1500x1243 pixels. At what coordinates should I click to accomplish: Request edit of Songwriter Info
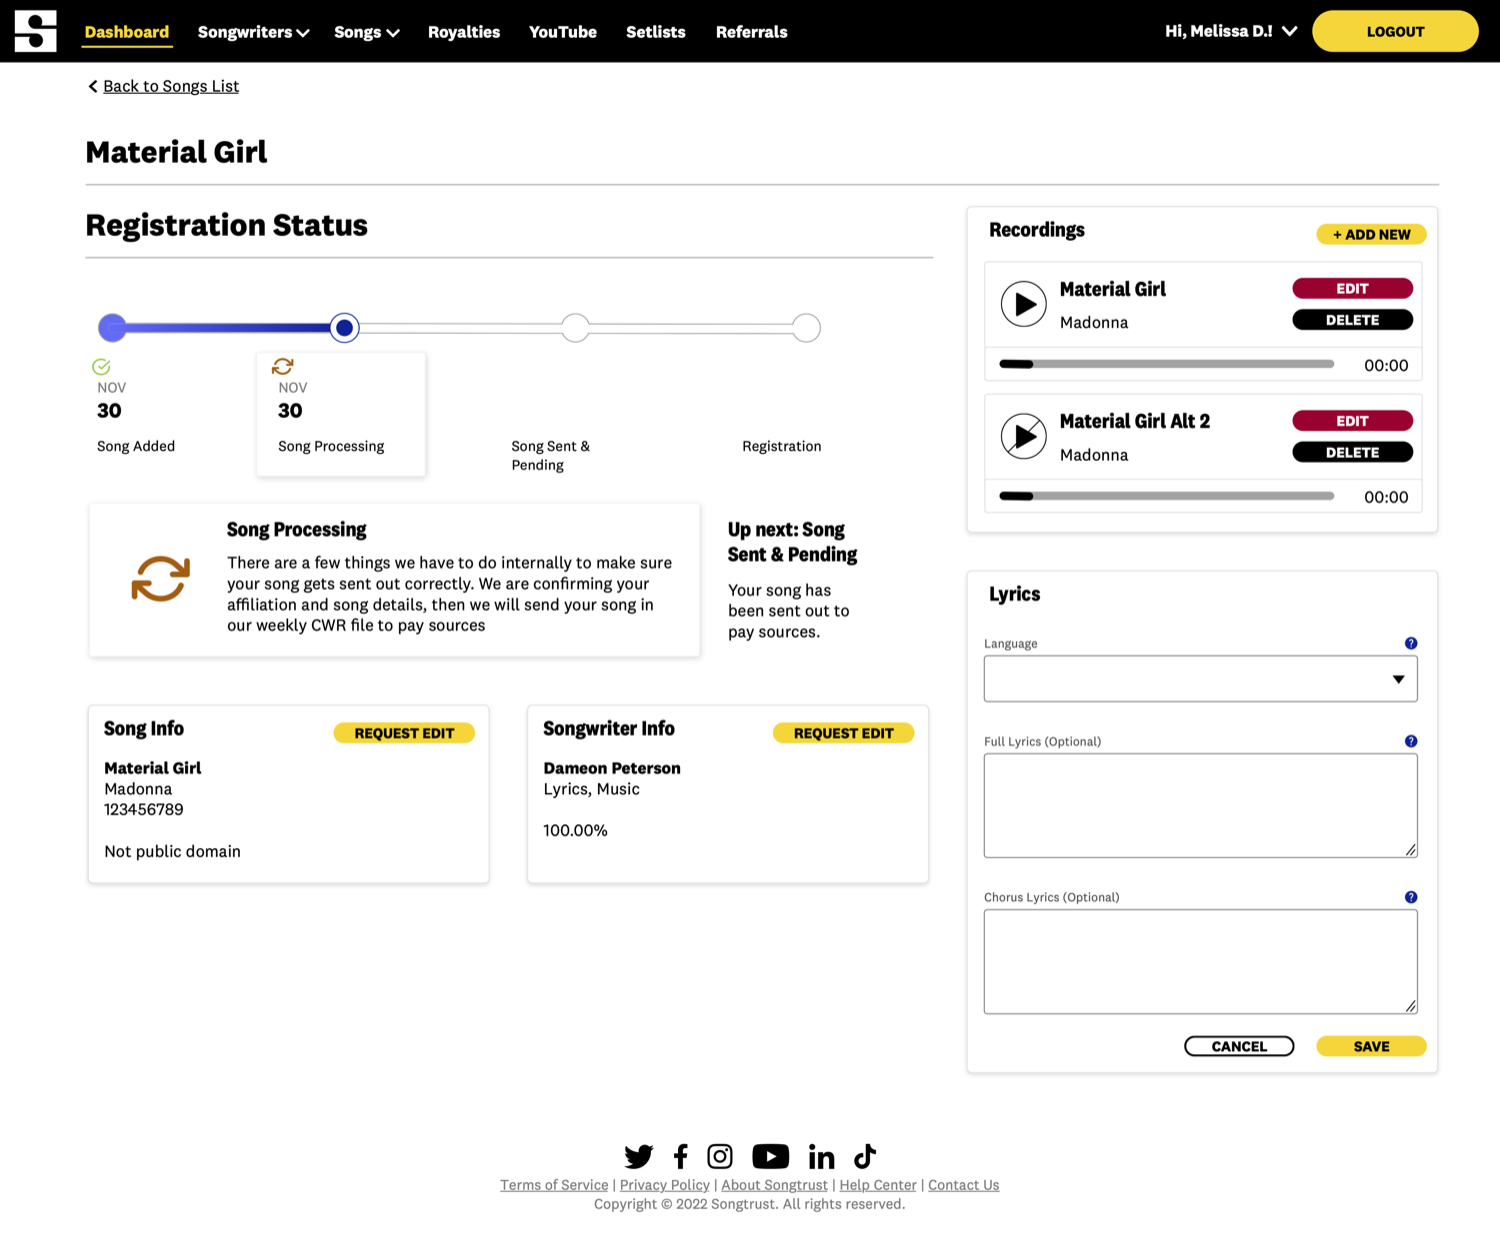point(843,733)
